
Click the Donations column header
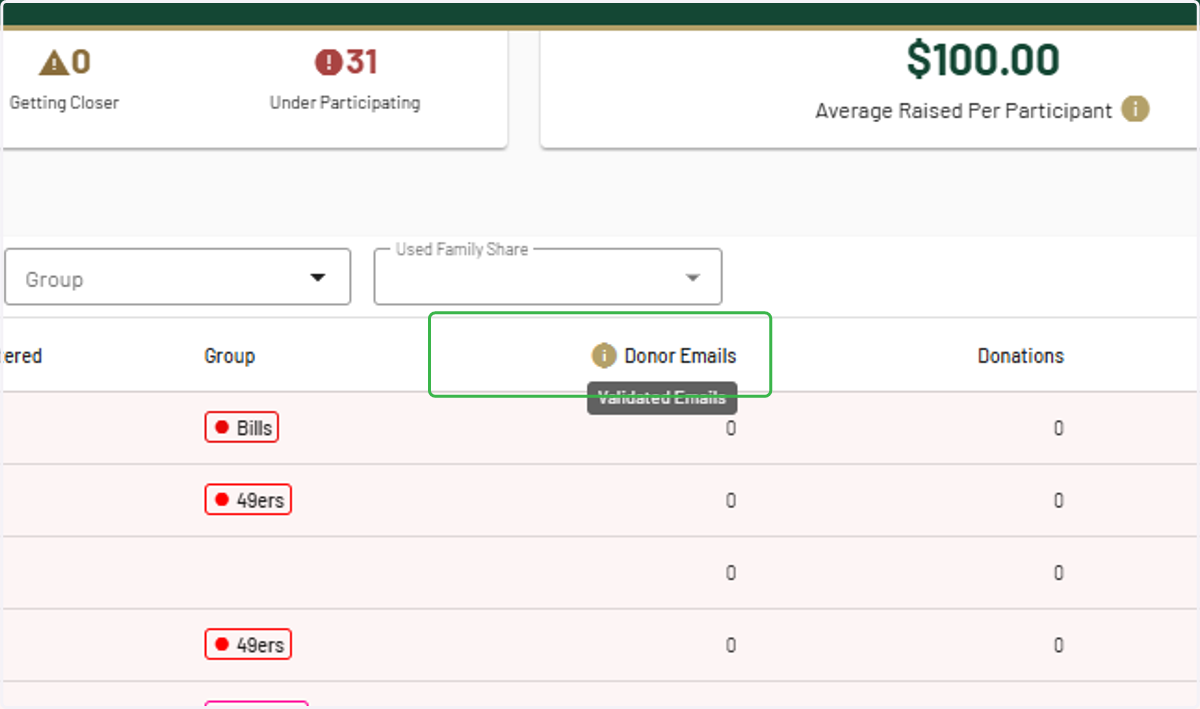(x=1020, y=356)
